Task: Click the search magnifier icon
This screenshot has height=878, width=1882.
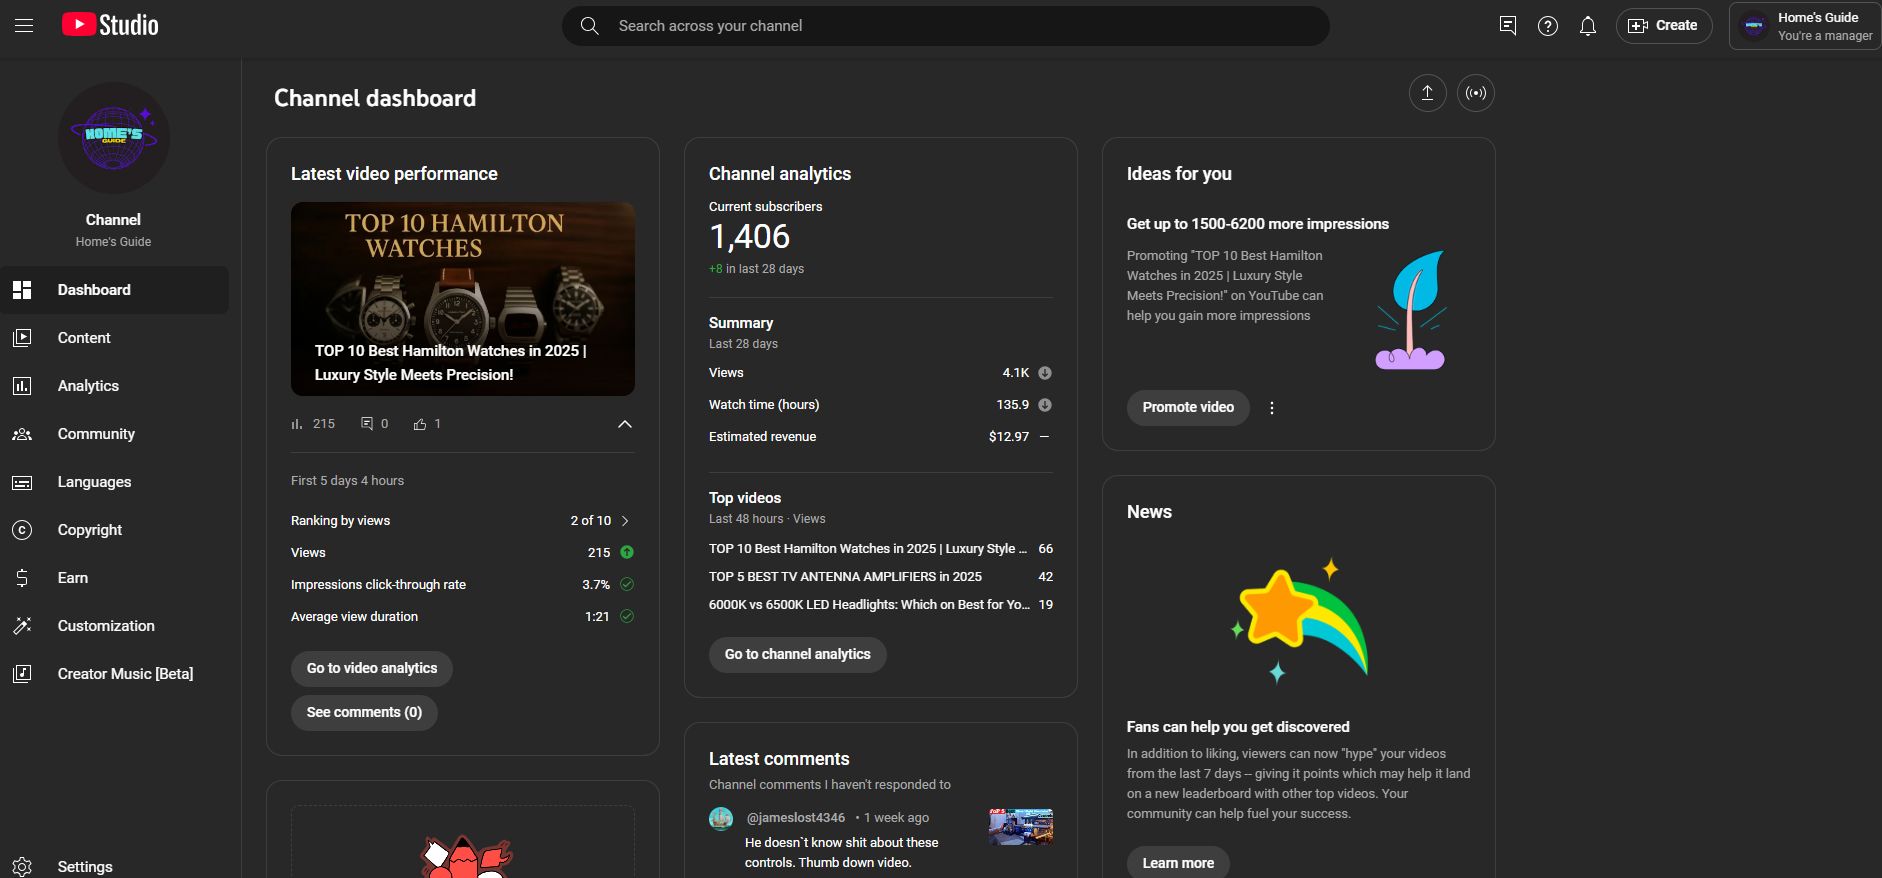Action: point(590,26)
